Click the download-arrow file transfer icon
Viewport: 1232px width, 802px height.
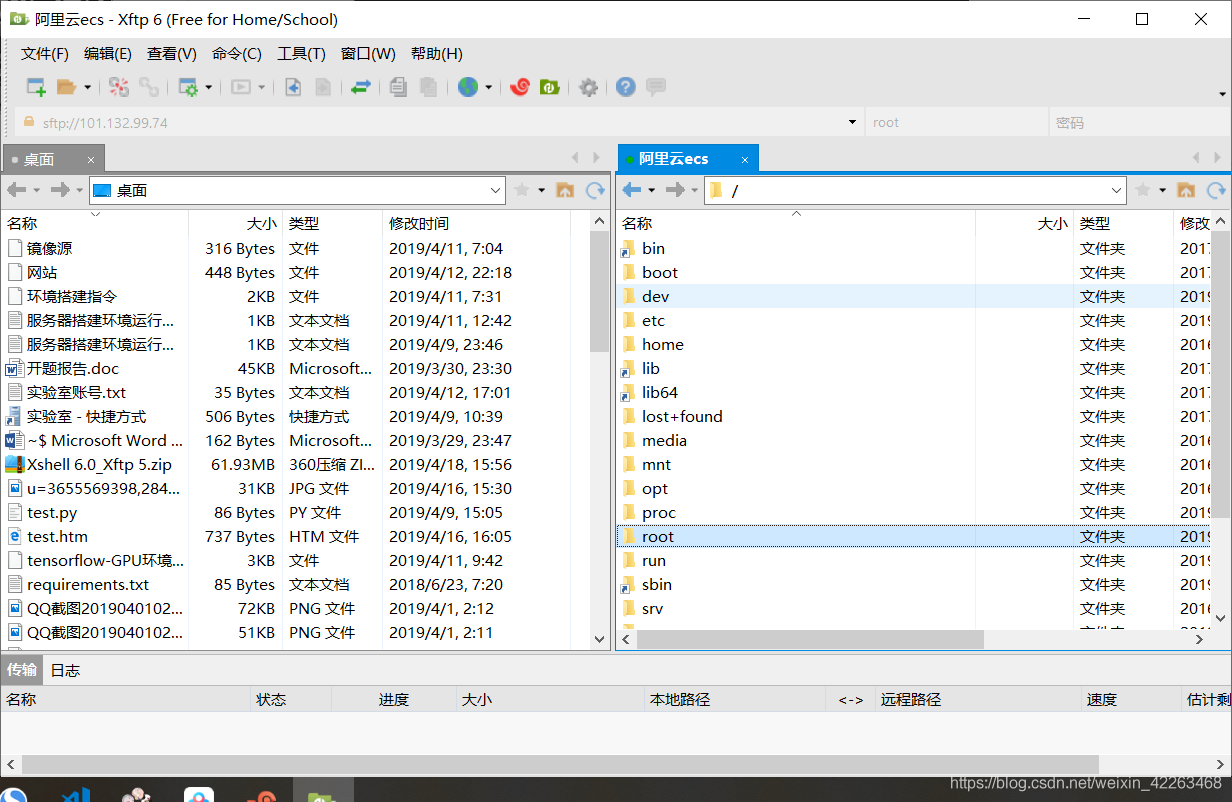coord(293,87)
